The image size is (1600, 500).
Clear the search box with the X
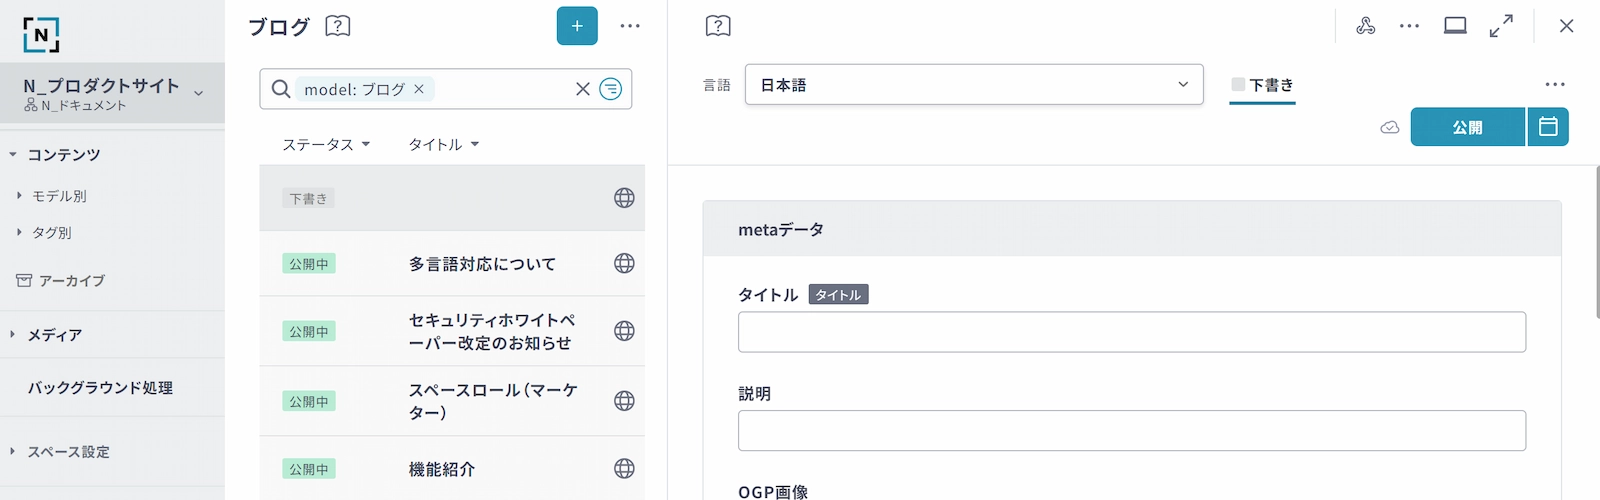click(583, 89)
